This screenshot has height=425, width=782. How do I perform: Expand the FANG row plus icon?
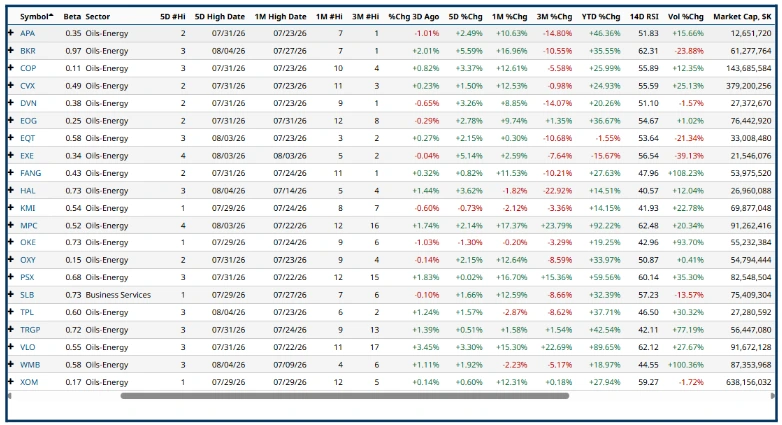(x=10, y=173)
